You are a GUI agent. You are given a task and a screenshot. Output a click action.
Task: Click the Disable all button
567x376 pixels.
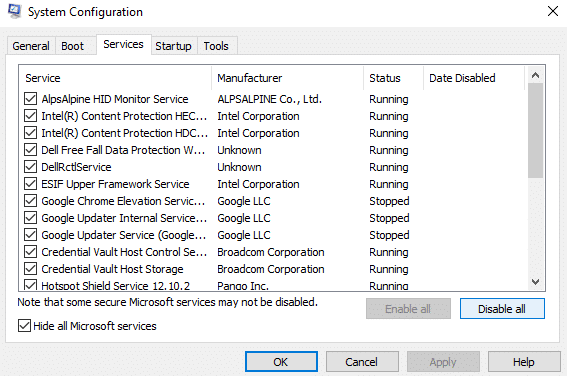tap(502, 309)
